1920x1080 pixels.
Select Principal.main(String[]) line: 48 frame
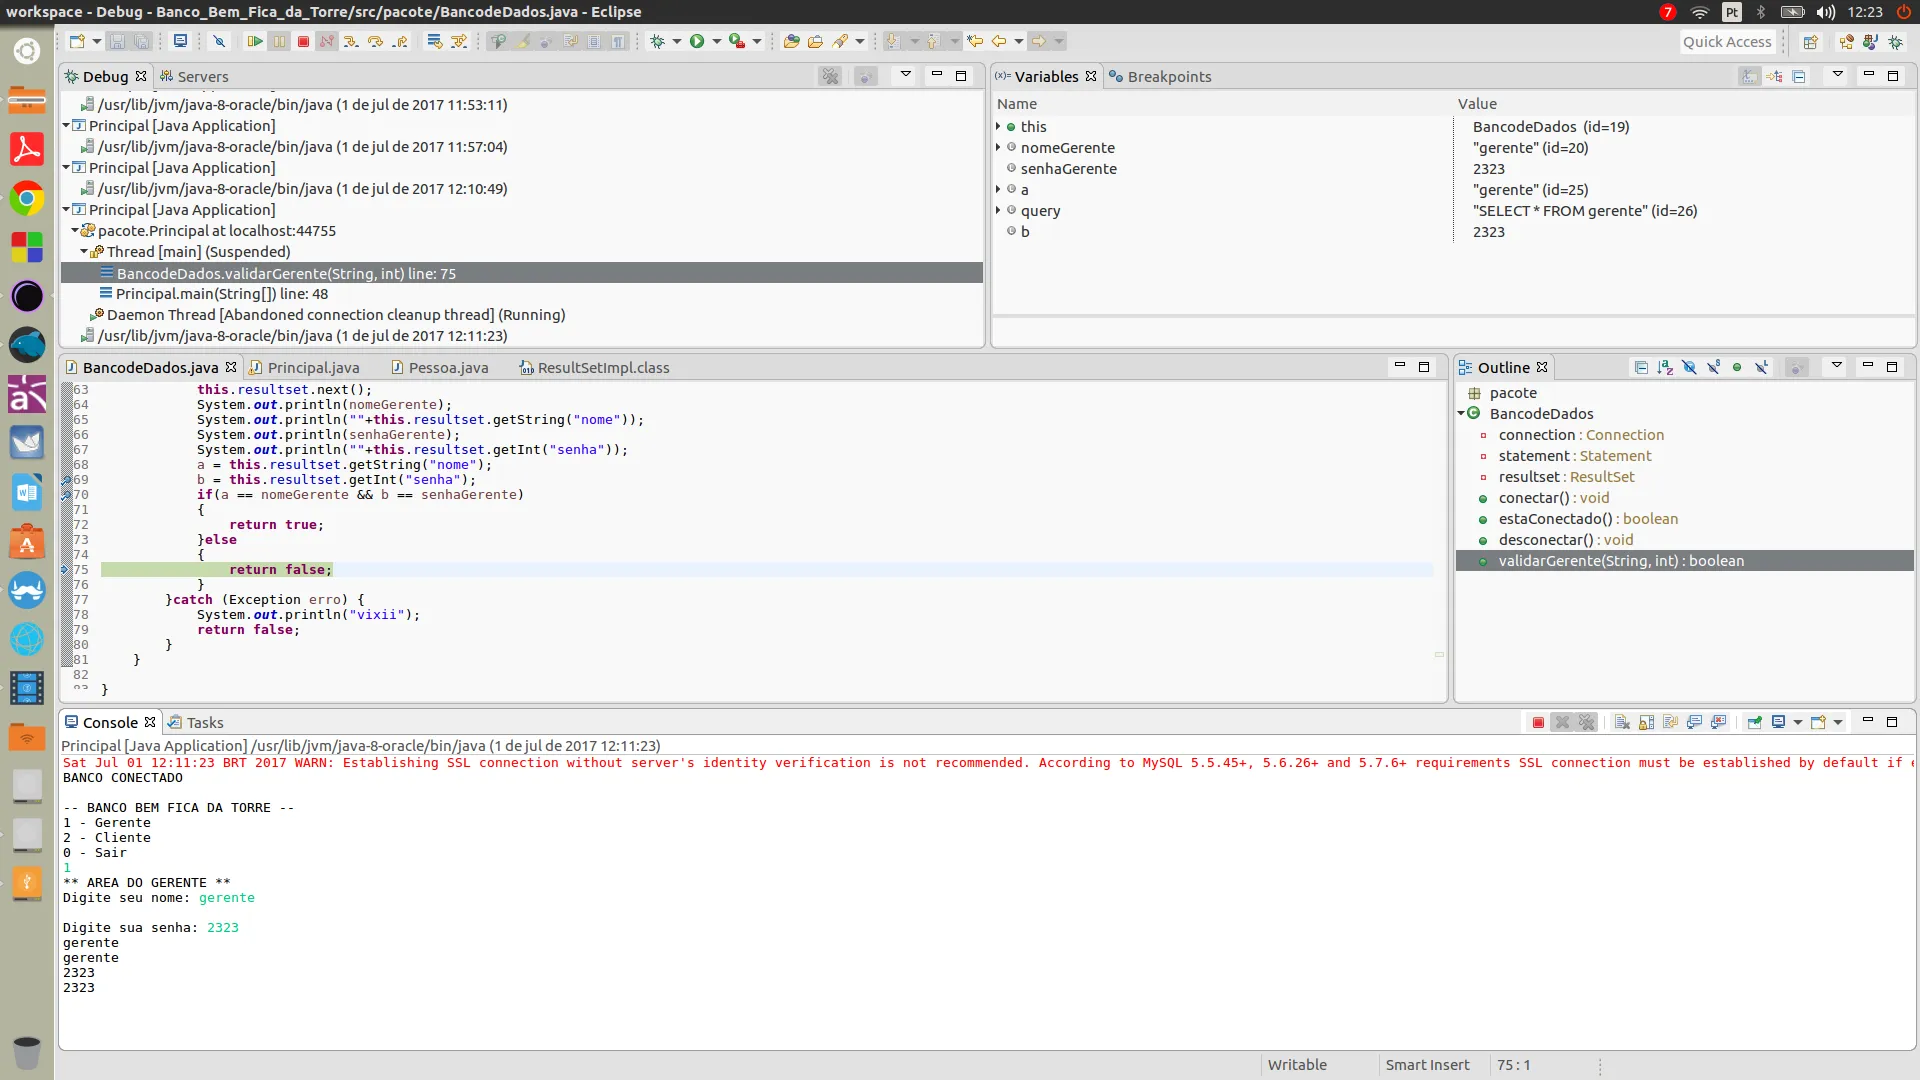pos(221,294)
